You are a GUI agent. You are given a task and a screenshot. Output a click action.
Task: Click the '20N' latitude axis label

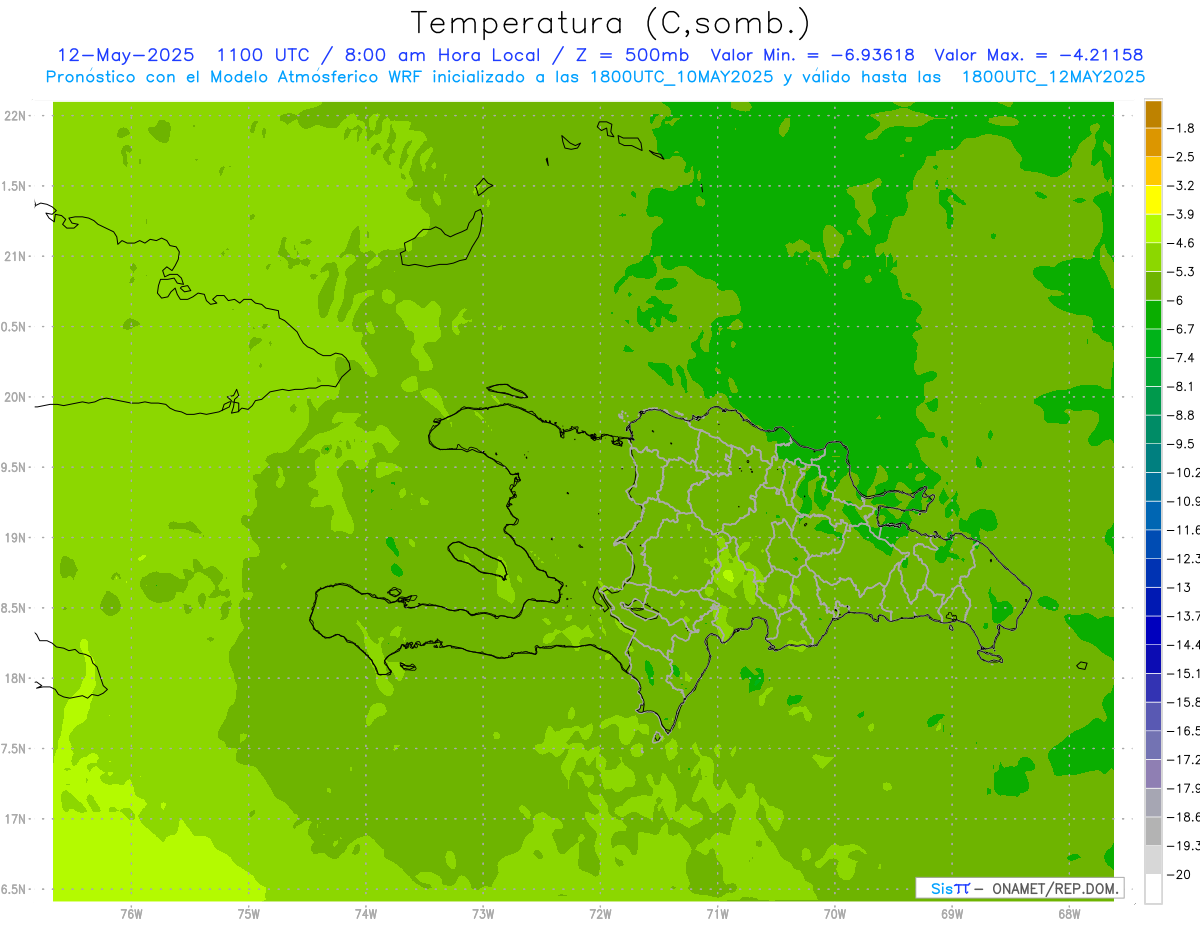tap(16, 397)
